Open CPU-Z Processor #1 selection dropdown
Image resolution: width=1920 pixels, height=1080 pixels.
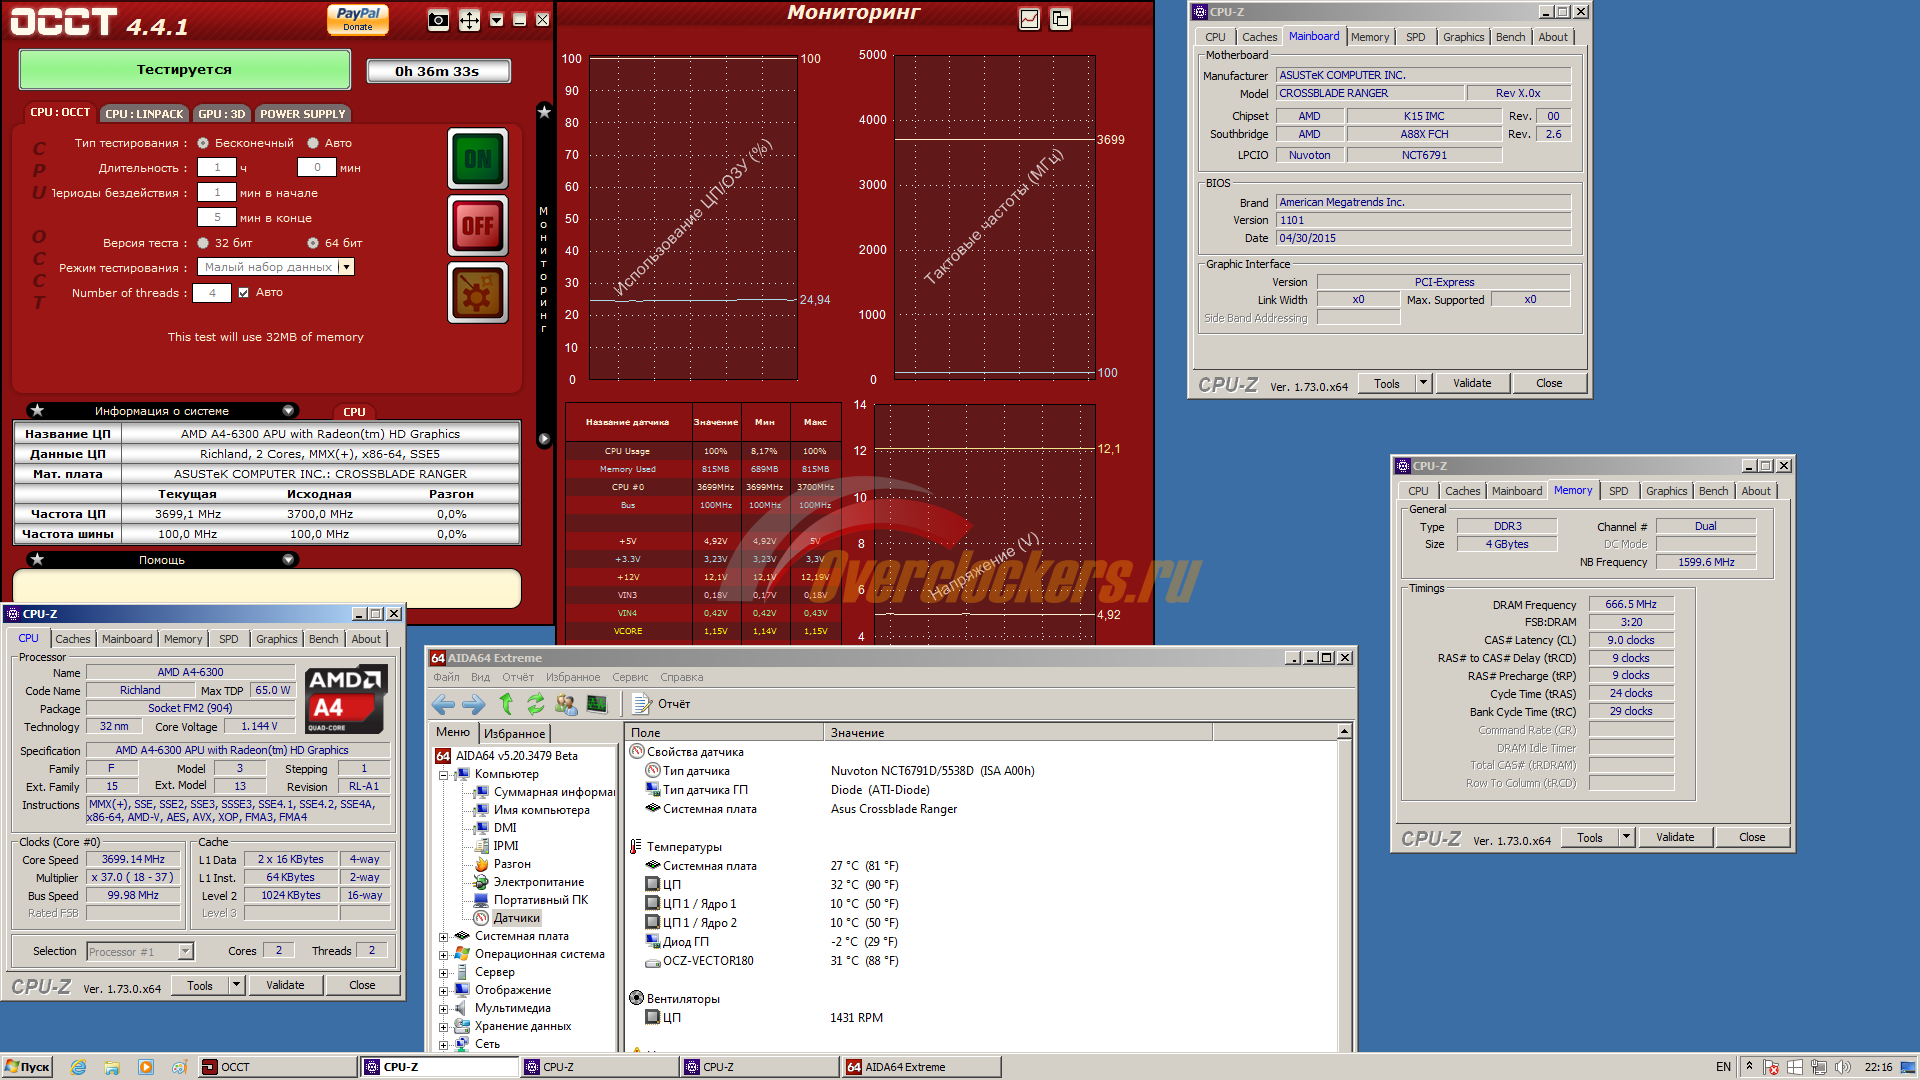185,952
